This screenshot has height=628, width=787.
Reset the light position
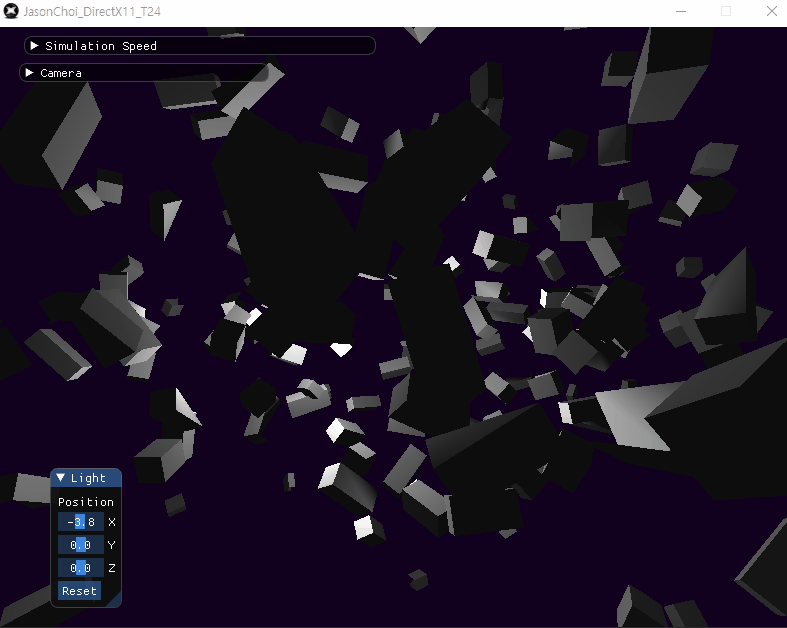coord(79,591)
